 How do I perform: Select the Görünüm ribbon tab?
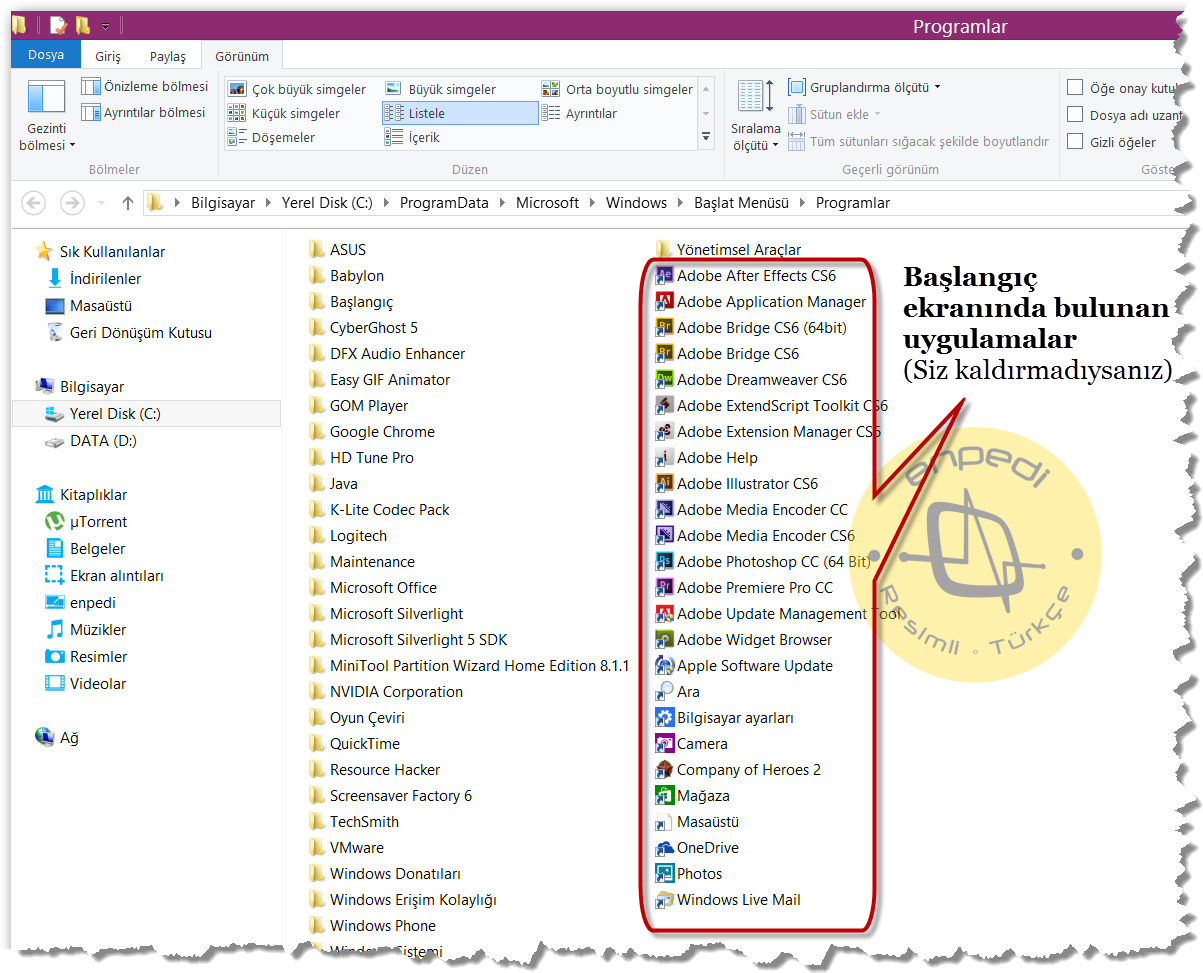coord(242,56)
